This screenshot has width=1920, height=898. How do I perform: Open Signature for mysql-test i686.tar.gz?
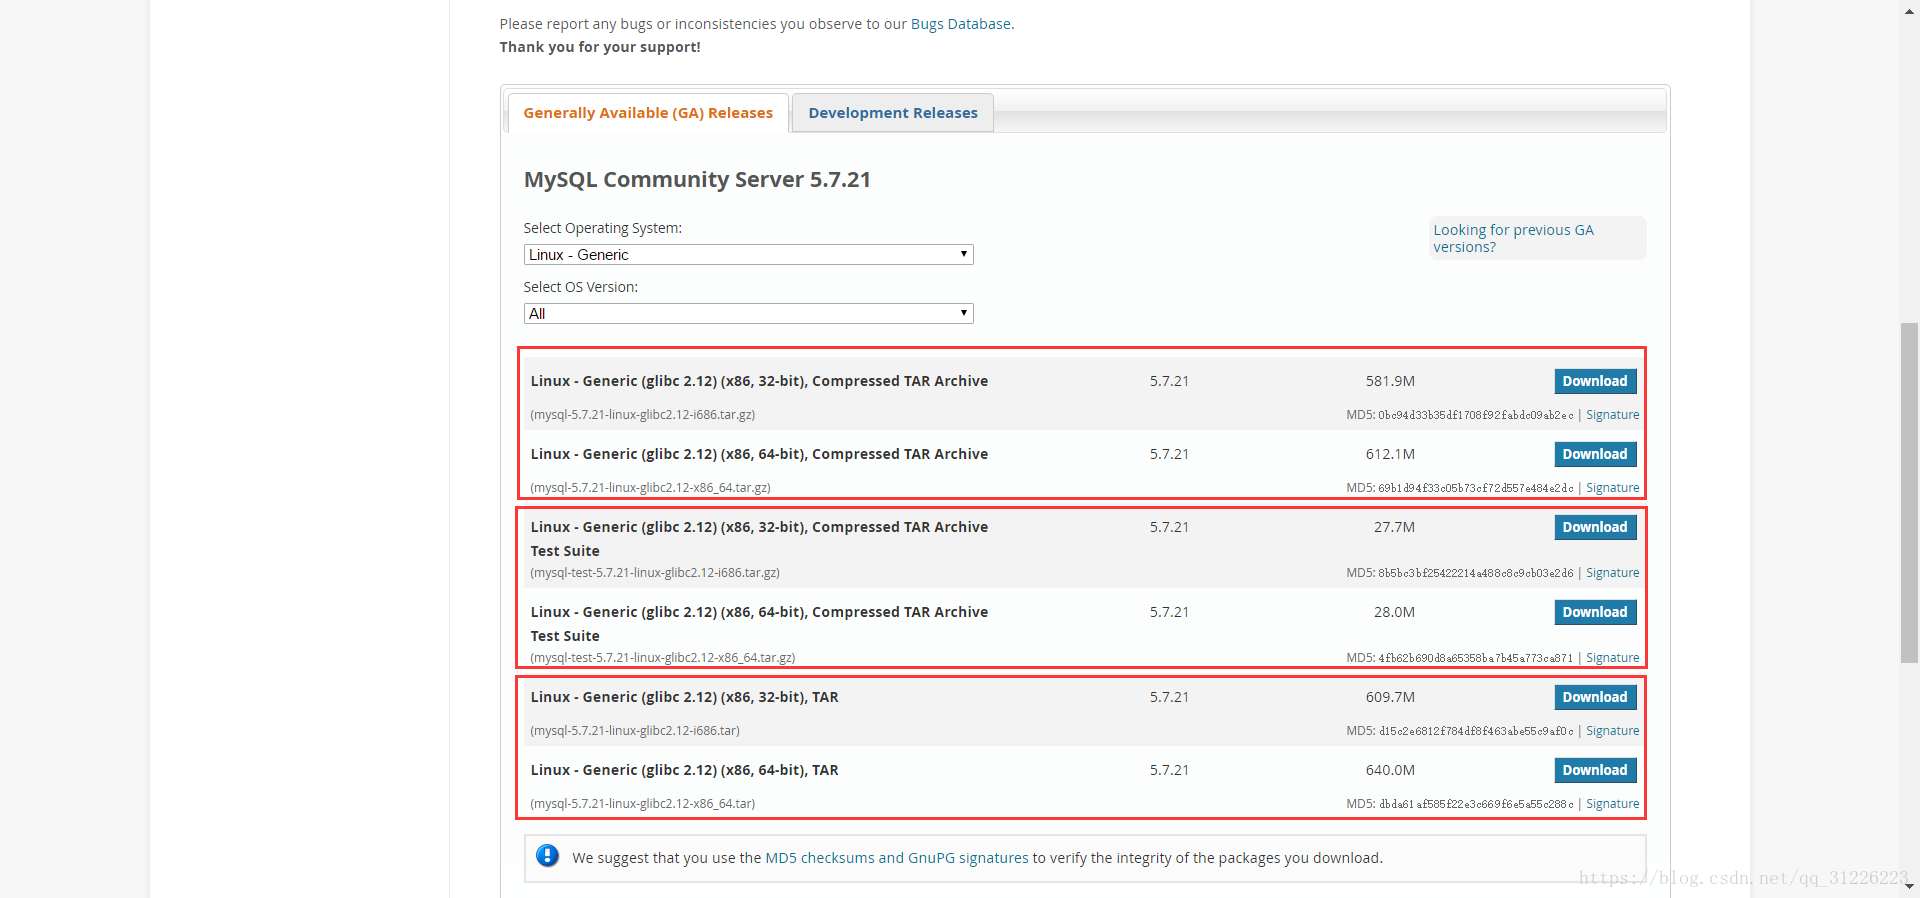point(1612,573)
